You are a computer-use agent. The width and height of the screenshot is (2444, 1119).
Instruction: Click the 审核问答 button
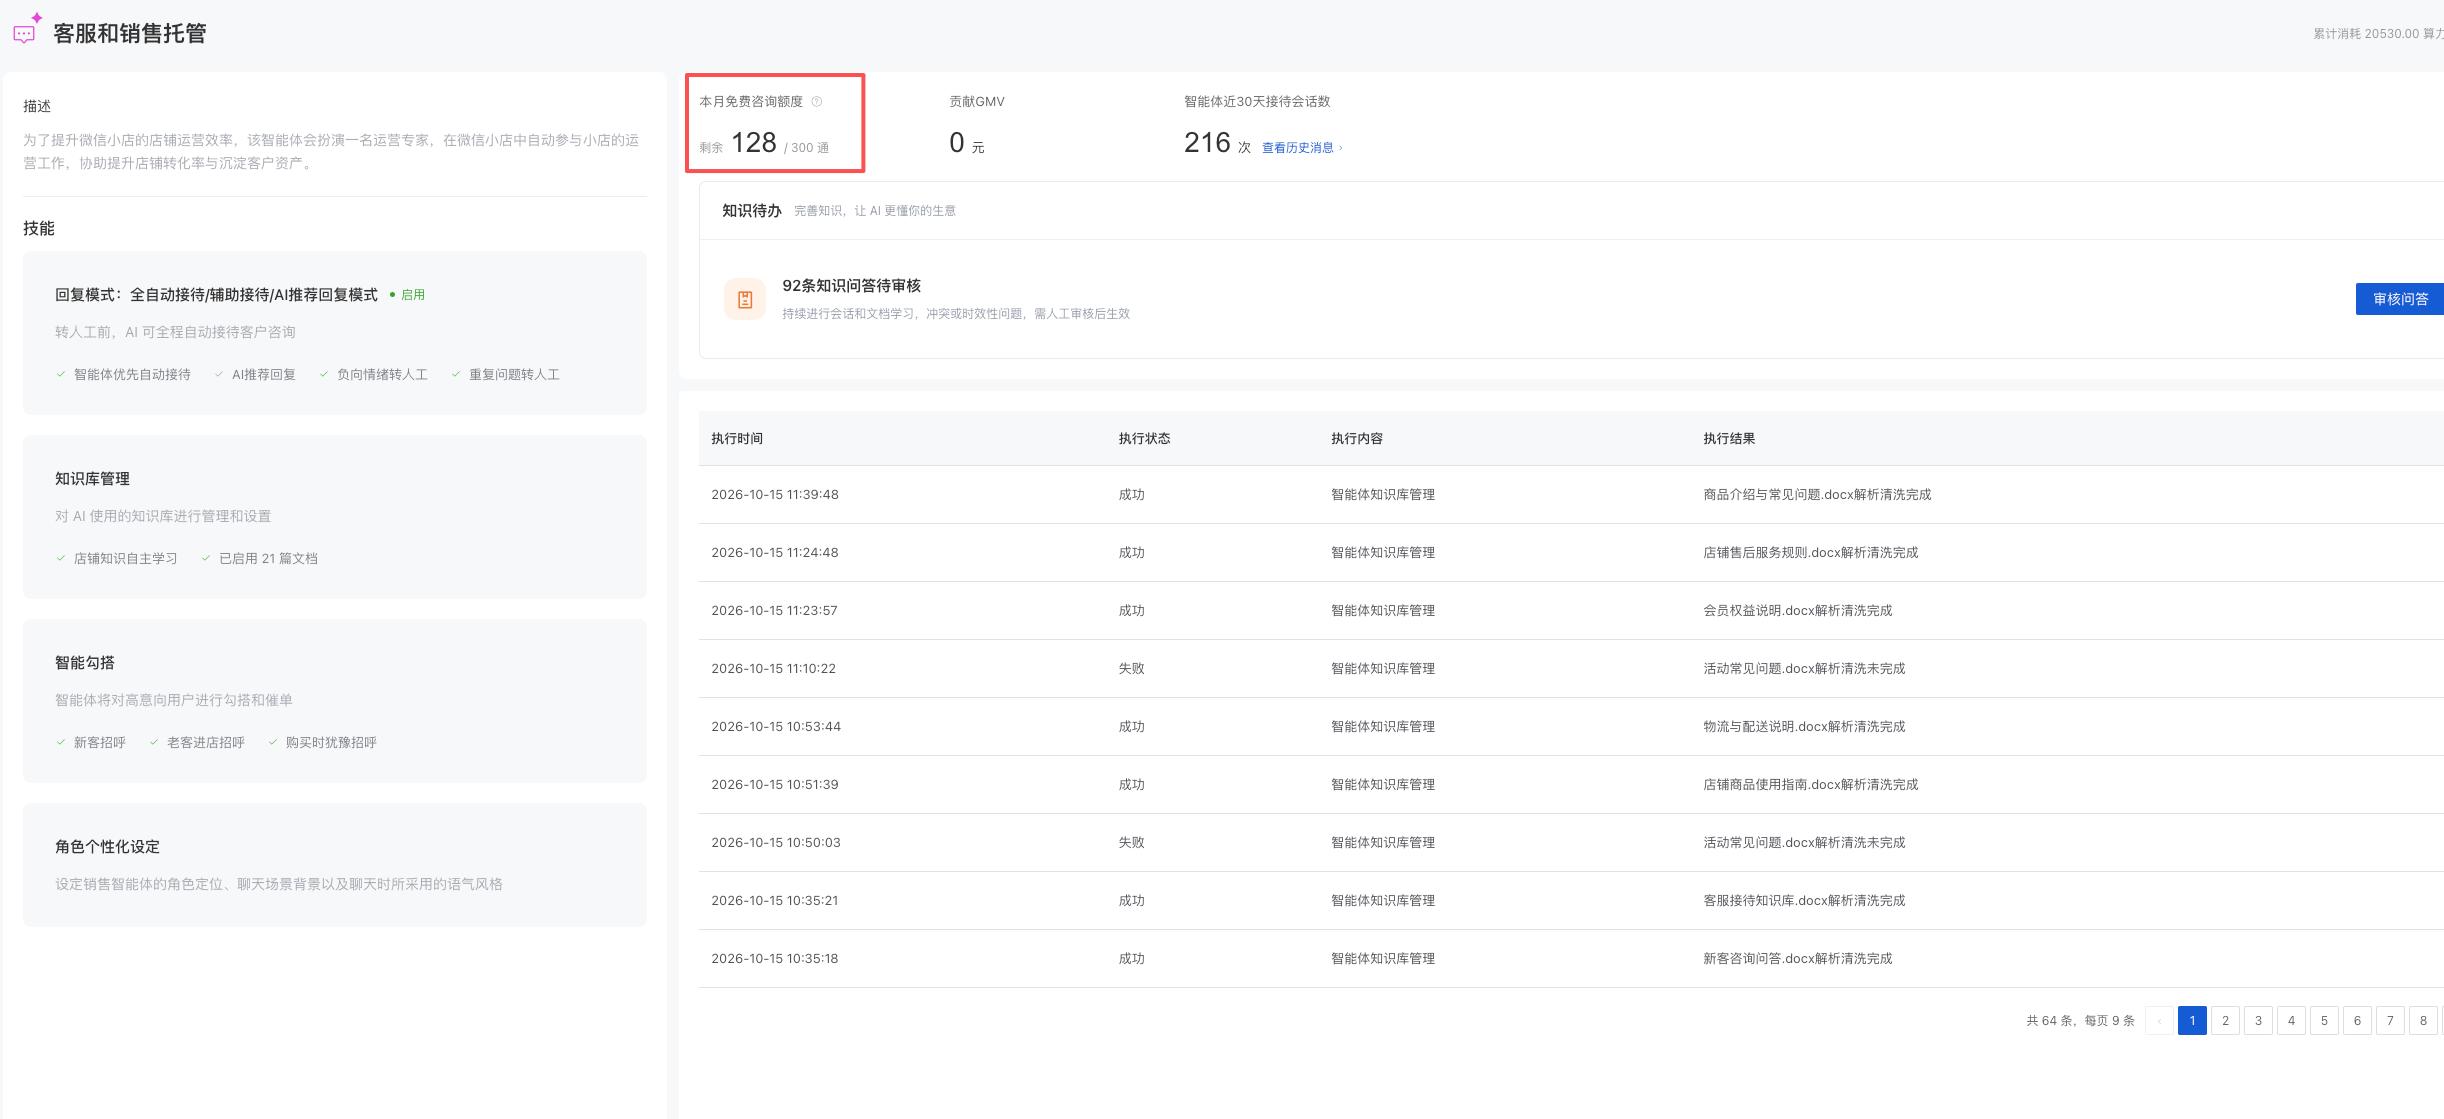2400,299
